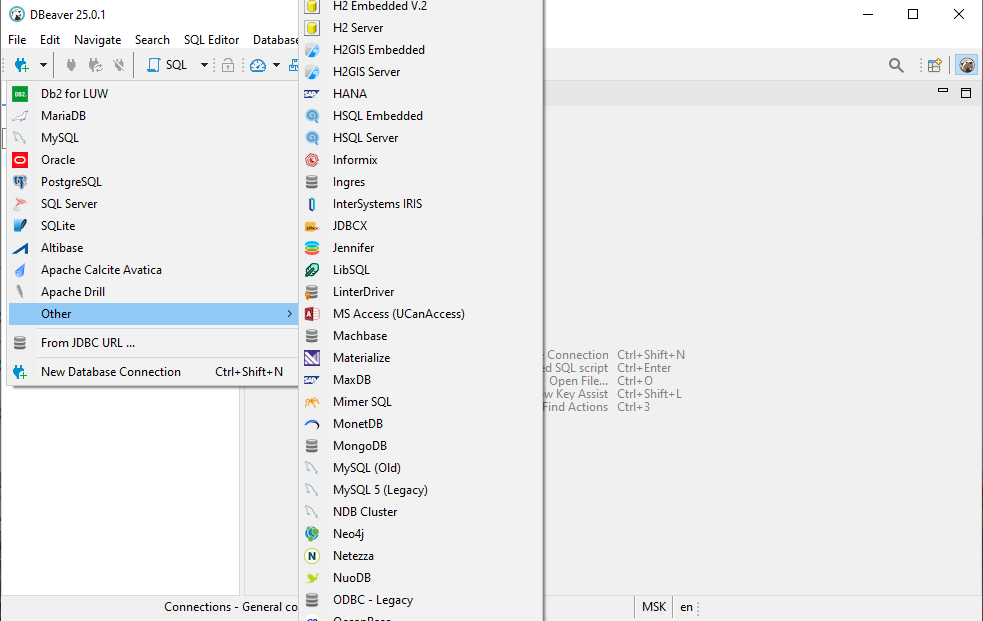
Task: Choose PostgreSQL from the connection menu
Action: (71, 182)
